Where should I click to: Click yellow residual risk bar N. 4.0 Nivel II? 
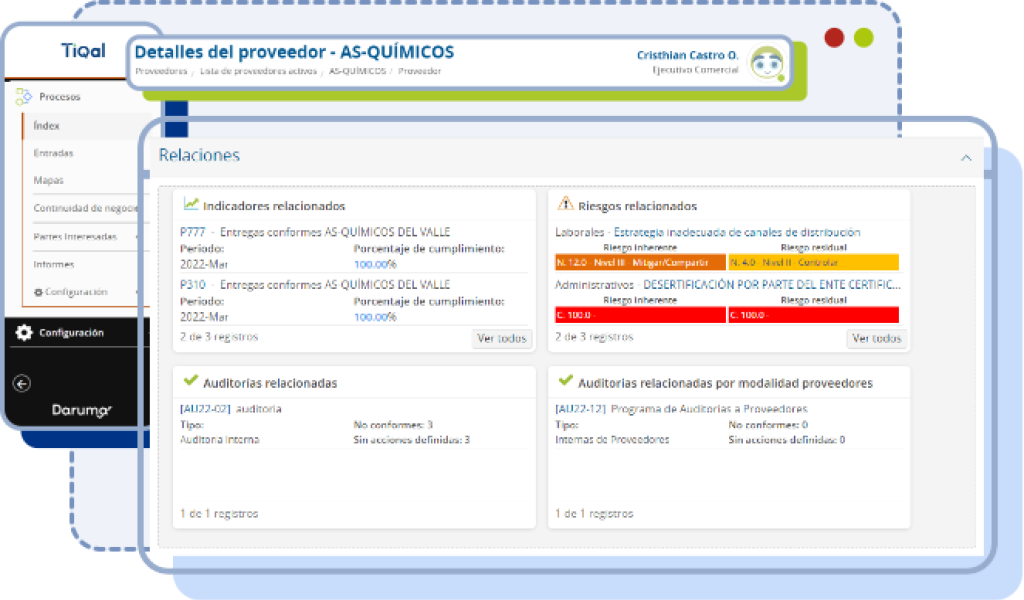[814, 262]
